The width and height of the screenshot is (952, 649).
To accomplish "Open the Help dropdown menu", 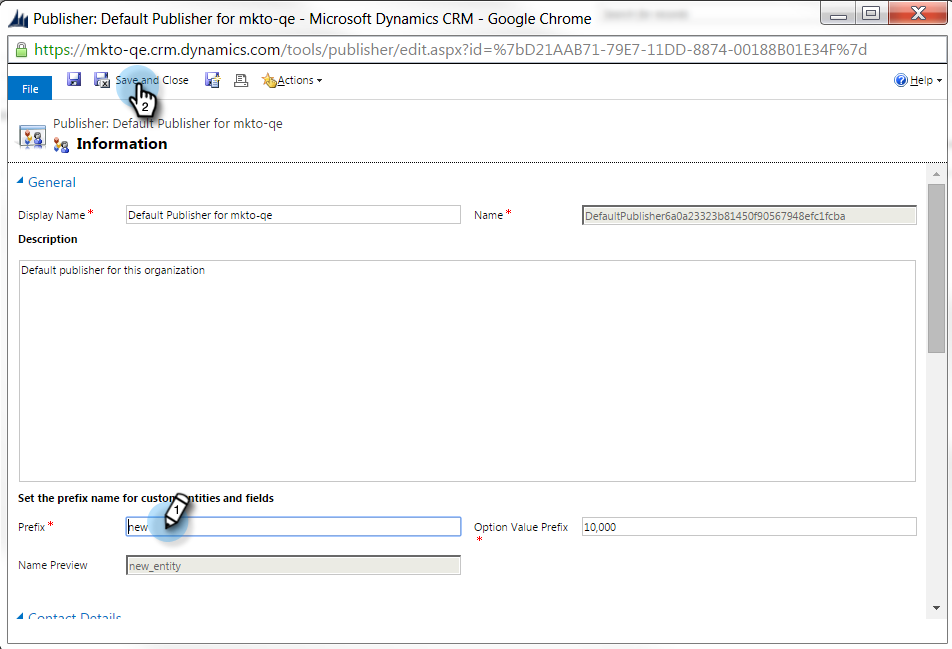I will coord(917,80).
